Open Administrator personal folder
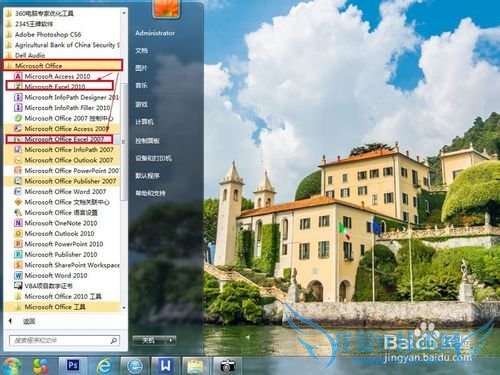 point(155,33)
